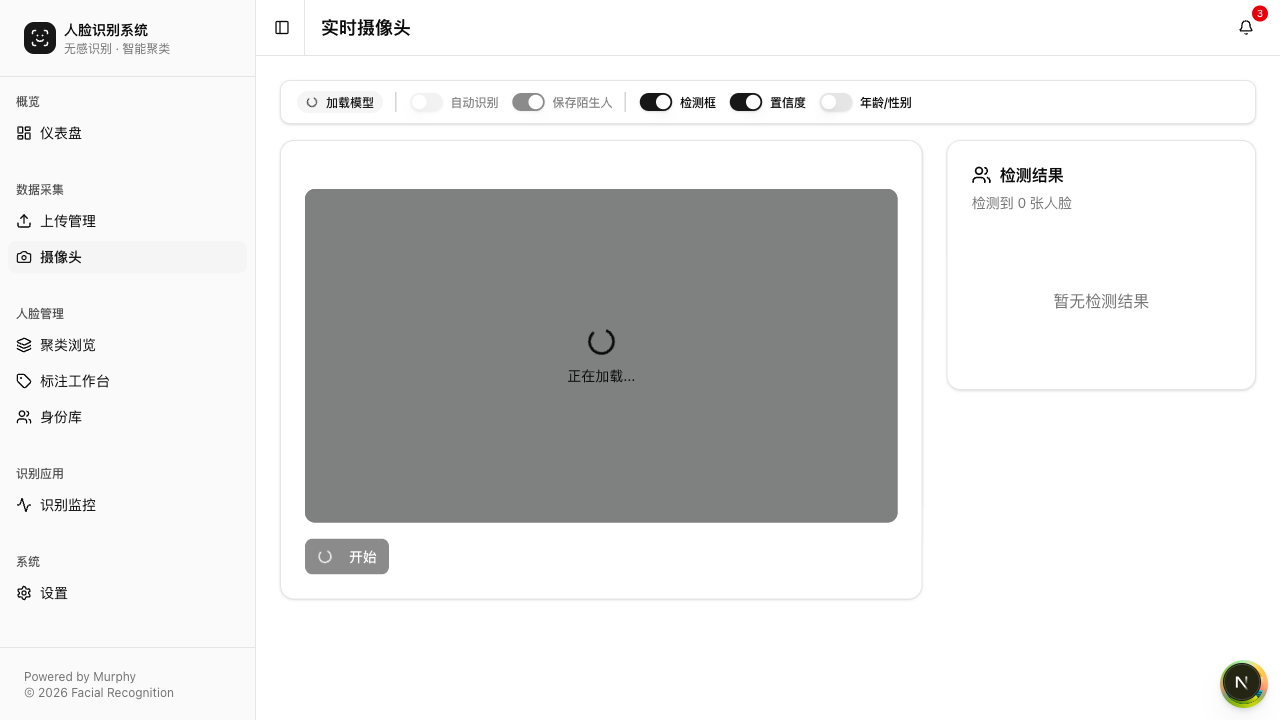Viewport: 1280px width, 720px height.
Task: Click the tag icon beside 标注工作台
Action: coord(24,381)
